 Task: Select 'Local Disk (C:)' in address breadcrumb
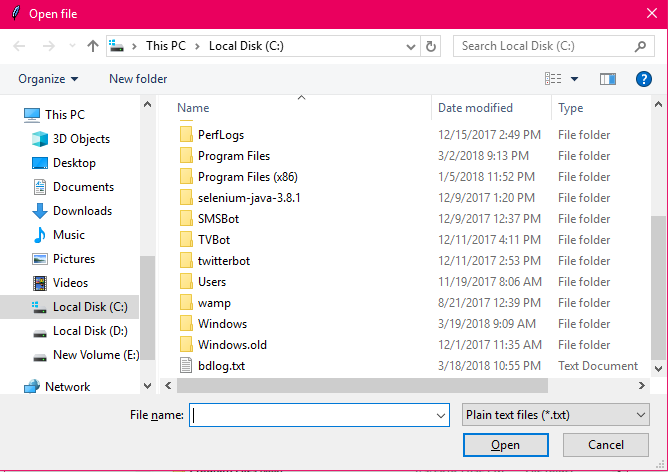pyautogui.click(x=246, y=46)
